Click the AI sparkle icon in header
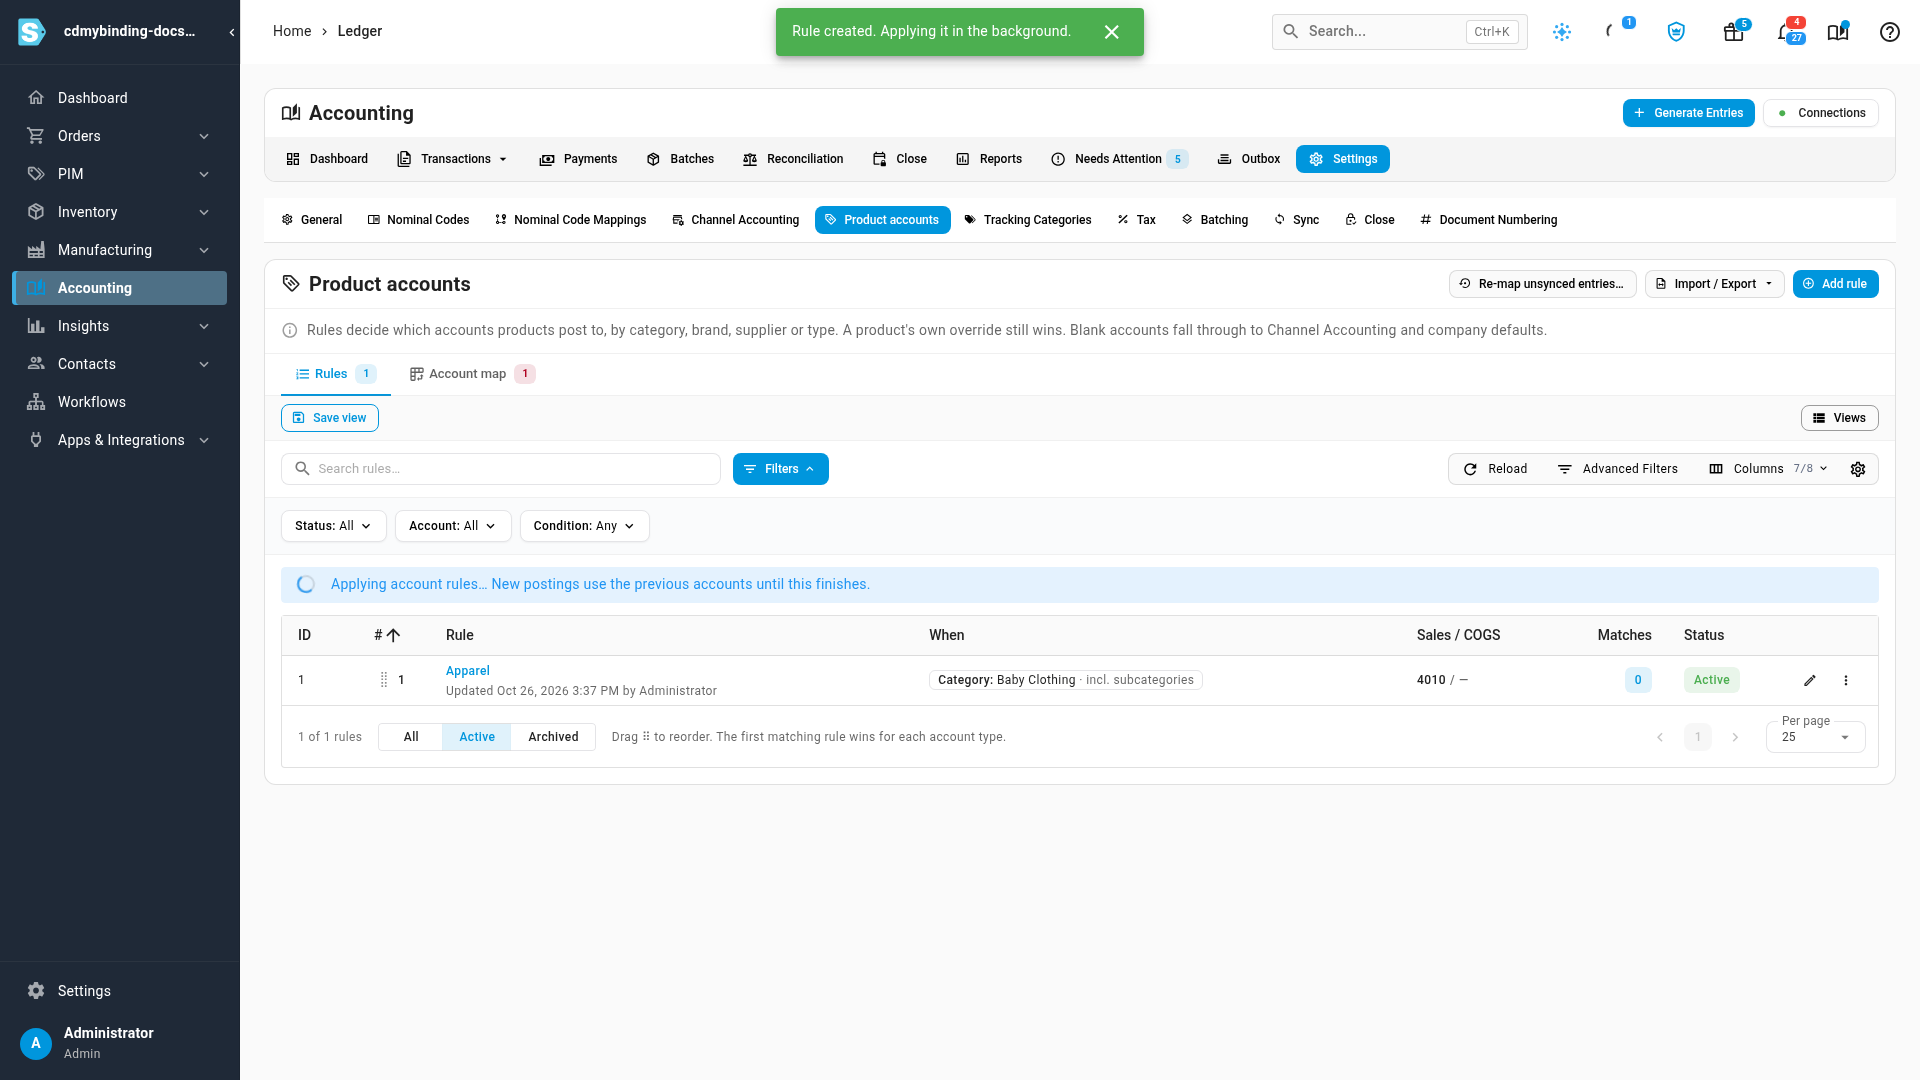1920x1080 pixels. point(1562,32)
